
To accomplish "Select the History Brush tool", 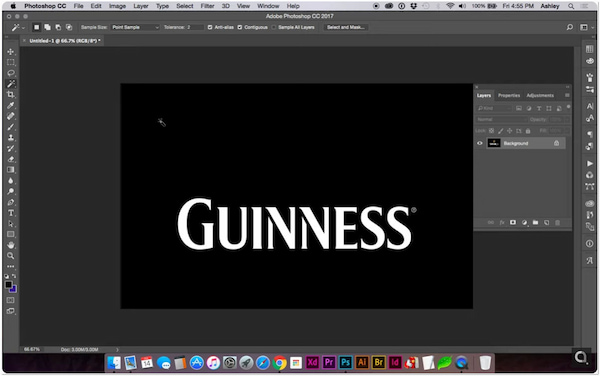I will 11,148.
